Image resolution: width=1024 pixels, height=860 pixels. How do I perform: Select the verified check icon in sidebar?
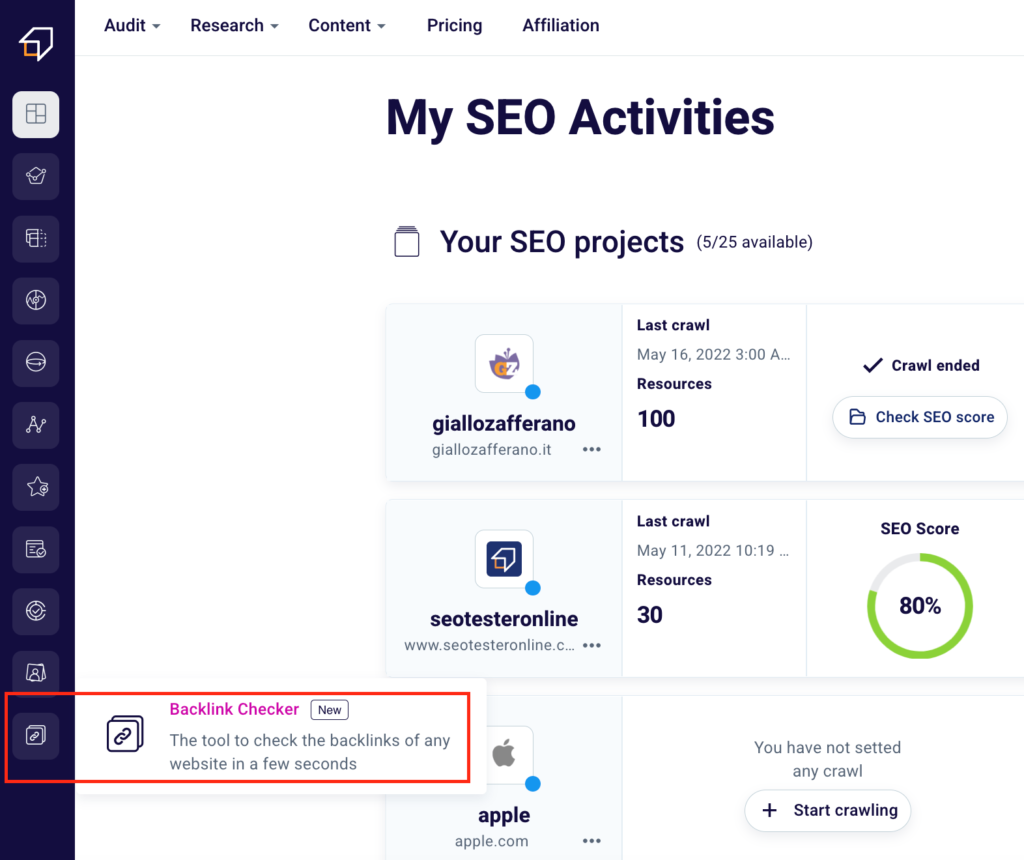[36, 611]
